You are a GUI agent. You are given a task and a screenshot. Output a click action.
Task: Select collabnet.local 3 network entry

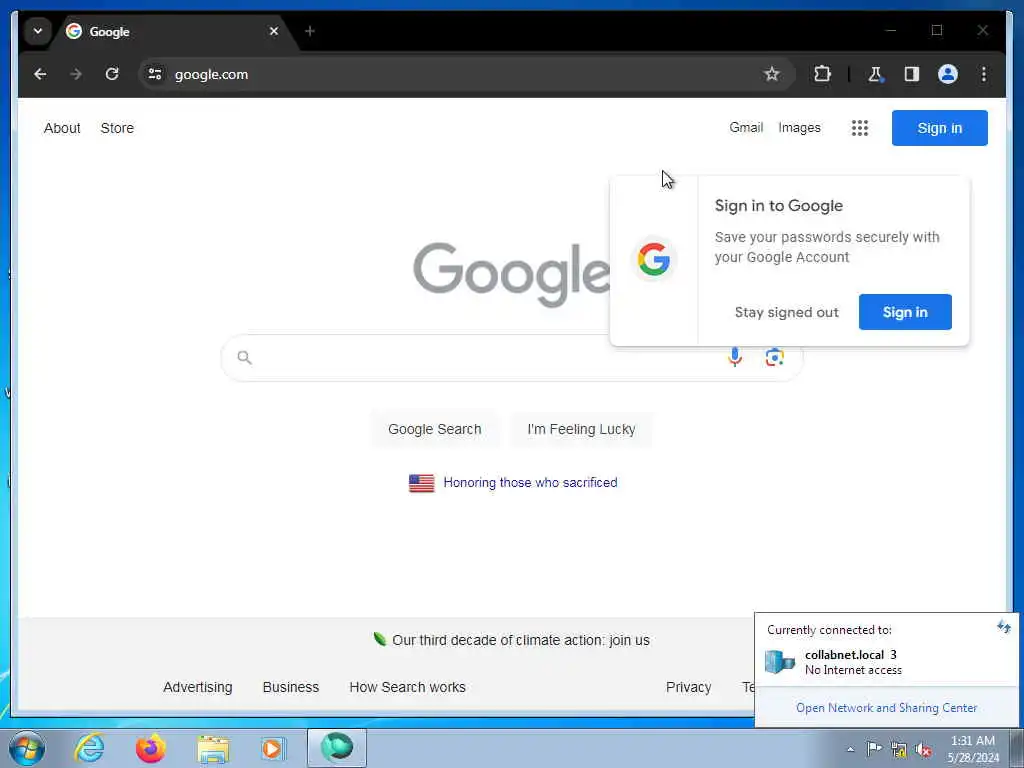pyautogui.click(x=887, y=662)
